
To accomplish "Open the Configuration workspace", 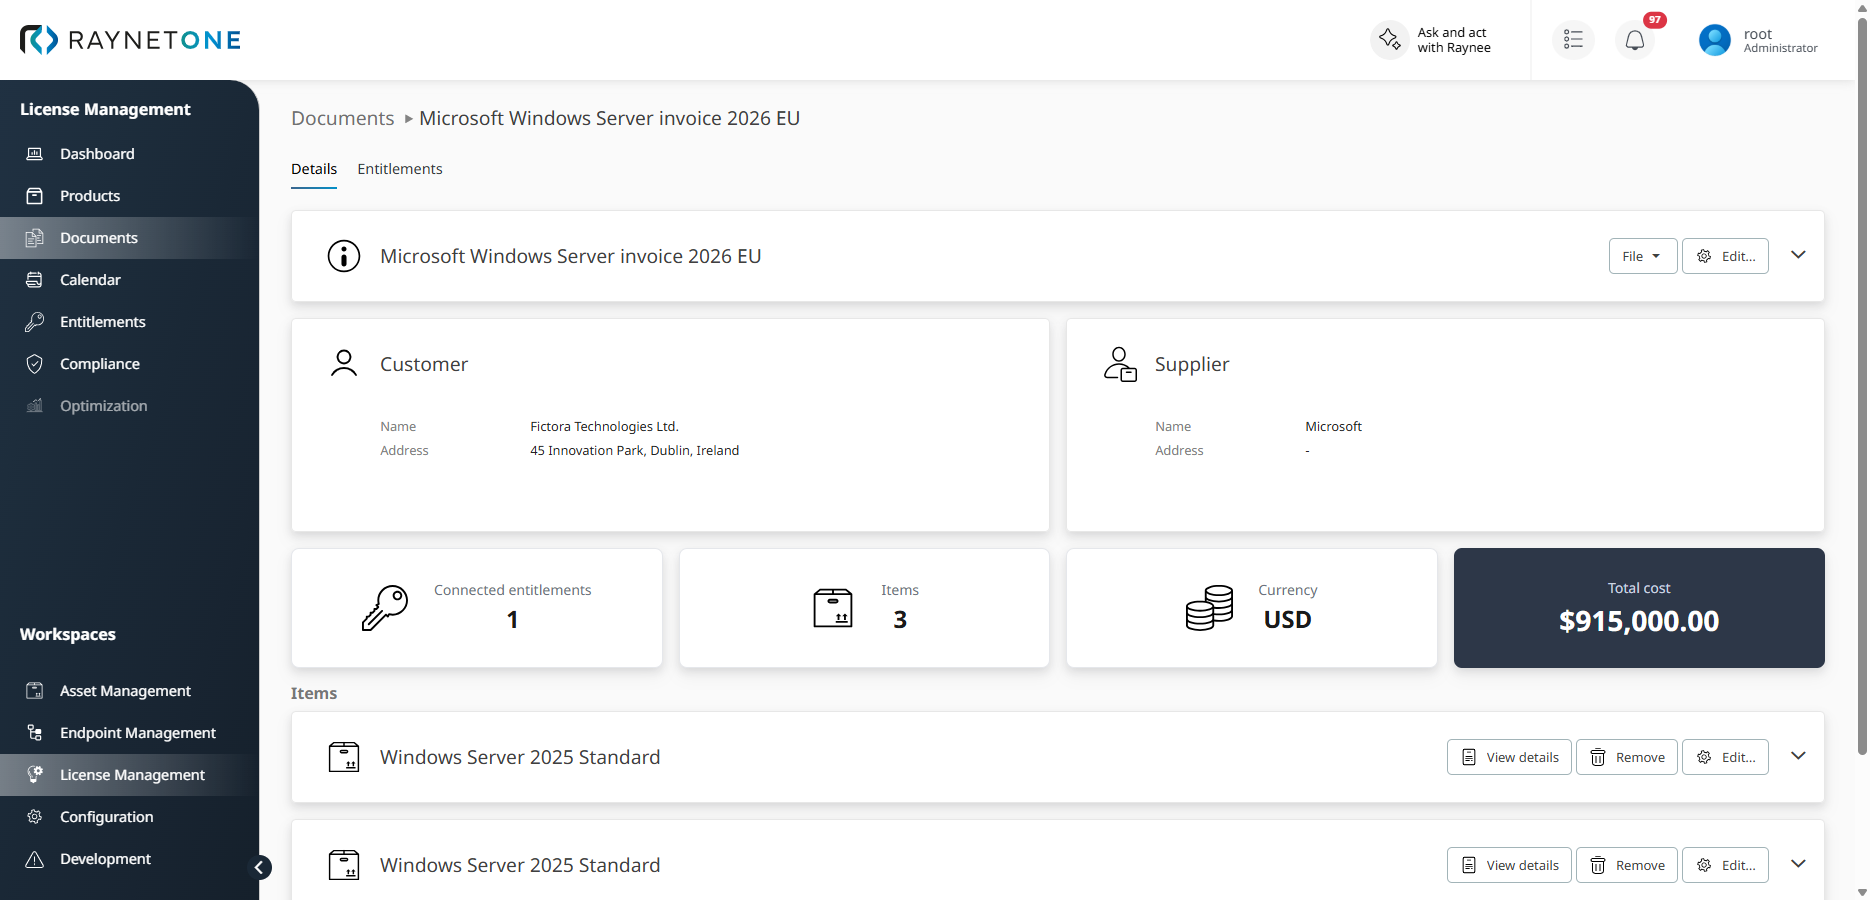I will [129, 817].
